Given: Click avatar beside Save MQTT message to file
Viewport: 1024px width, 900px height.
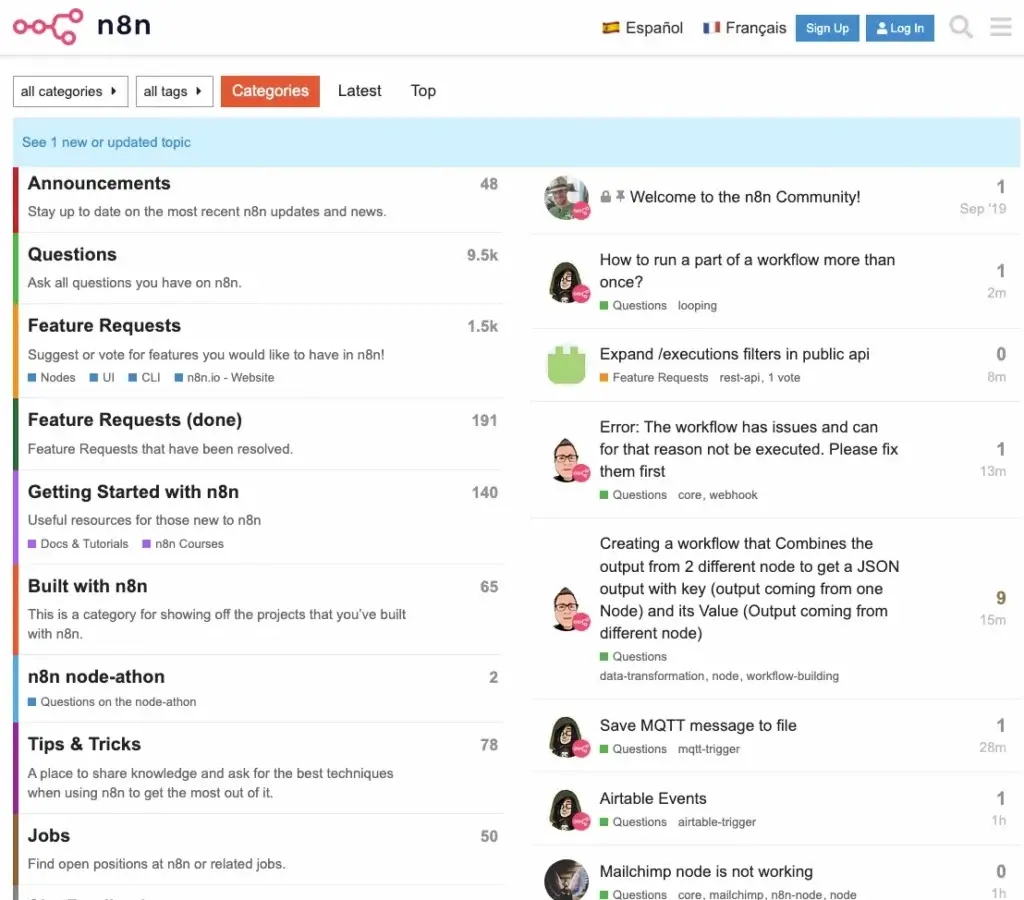Looking at the screenshot, I should pyautogui.click(x=566, y=736).
